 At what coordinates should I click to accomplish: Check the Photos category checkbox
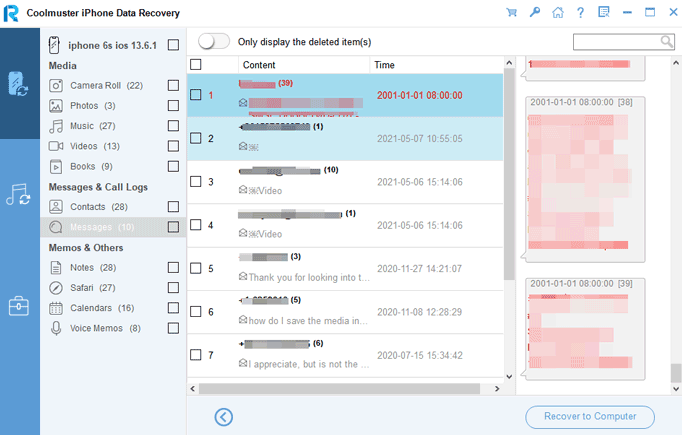(x=173, y=106)
